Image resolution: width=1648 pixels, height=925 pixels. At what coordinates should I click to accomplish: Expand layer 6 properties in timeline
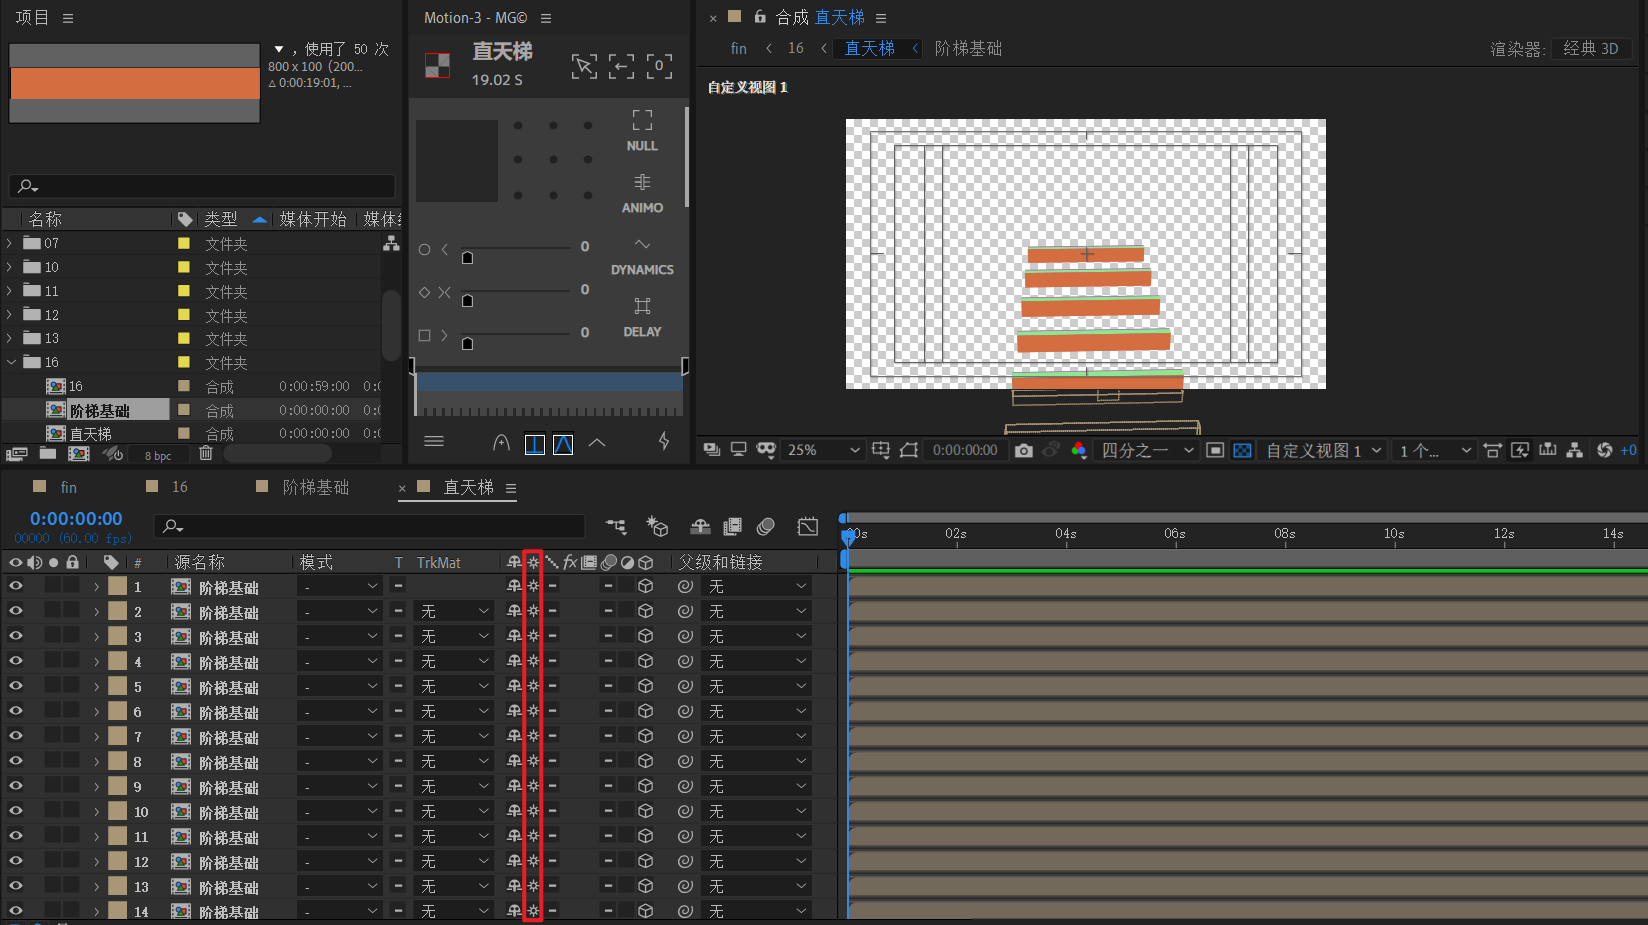[x=97, y=711]
